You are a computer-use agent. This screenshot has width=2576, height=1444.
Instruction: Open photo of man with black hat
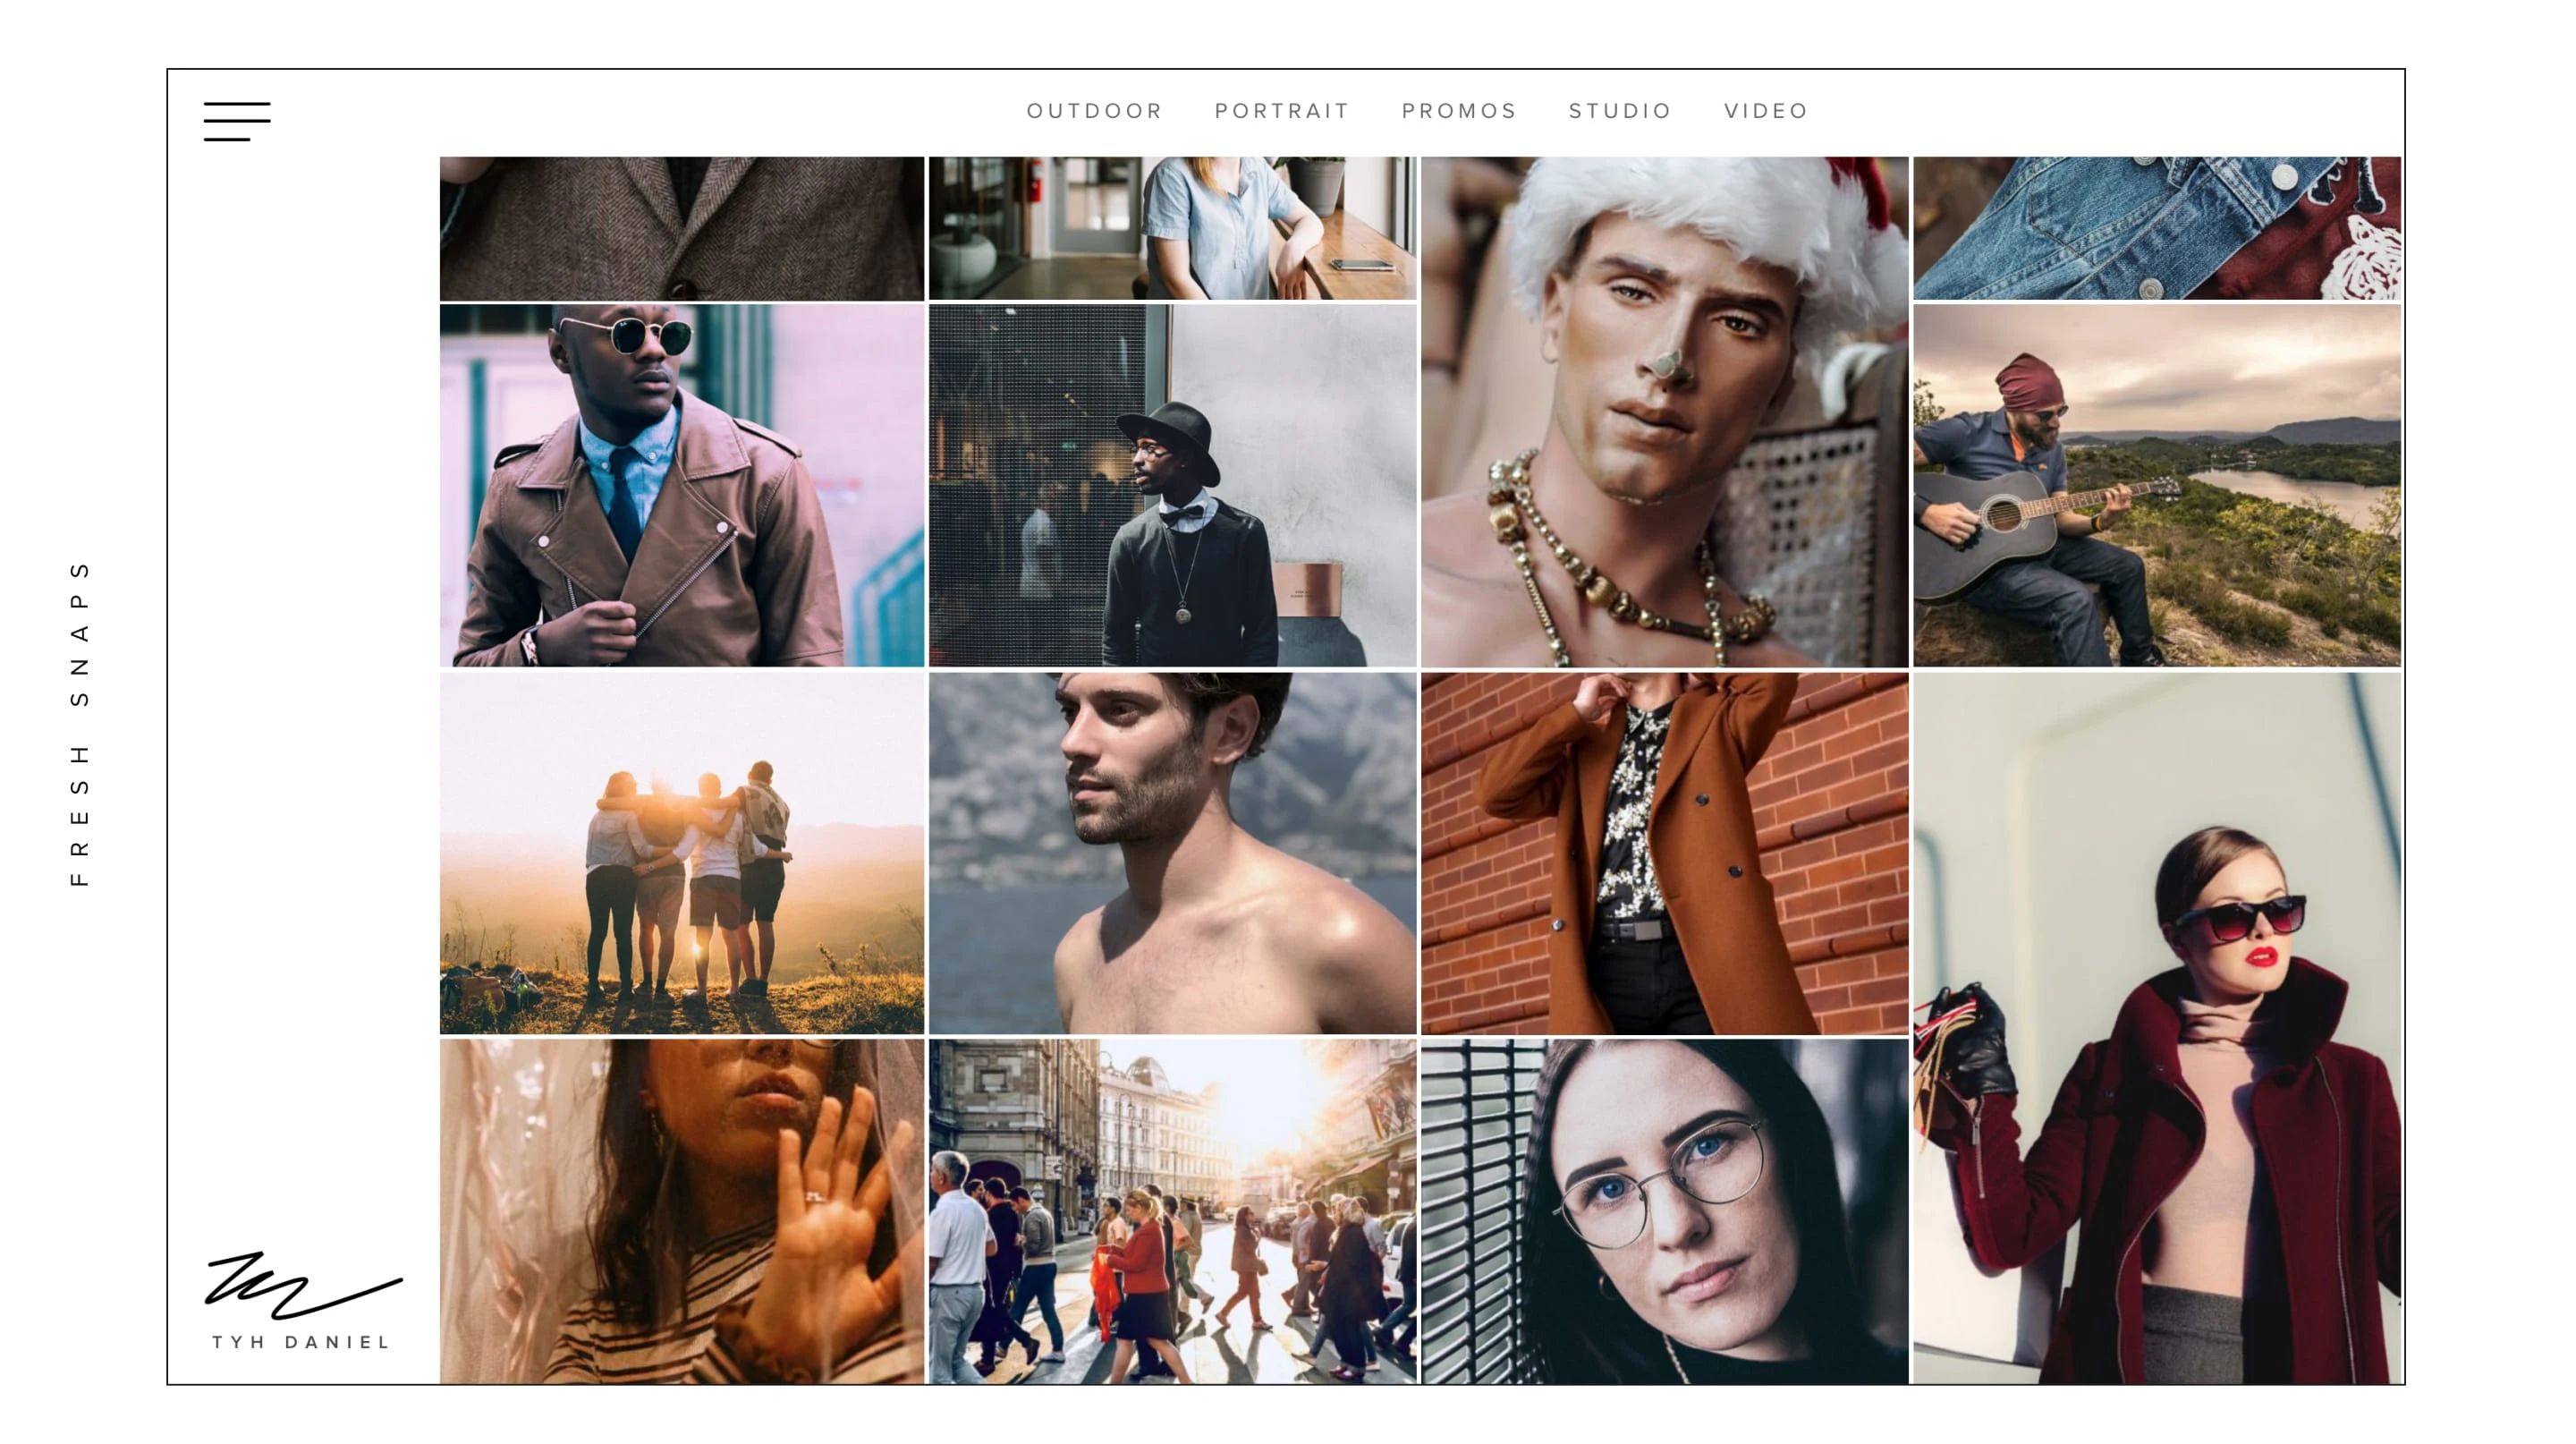click(1172, 485)
